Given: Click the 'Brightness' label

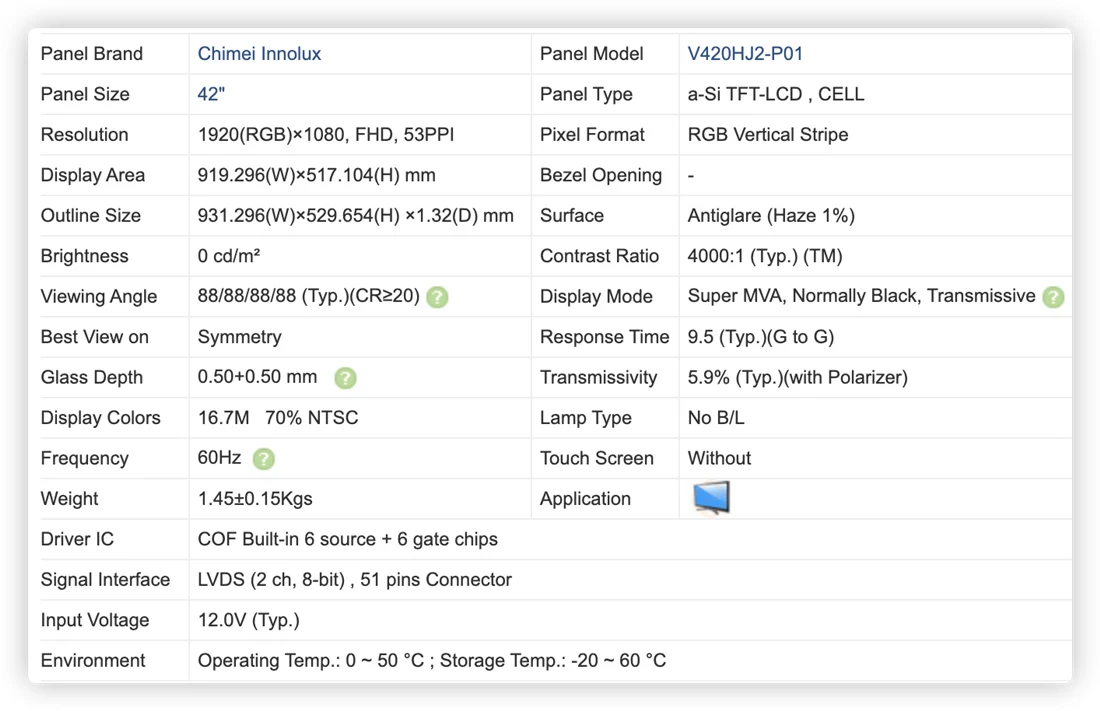Looking at the screenshot, I should pyautogui.click(x=84, y=256).
